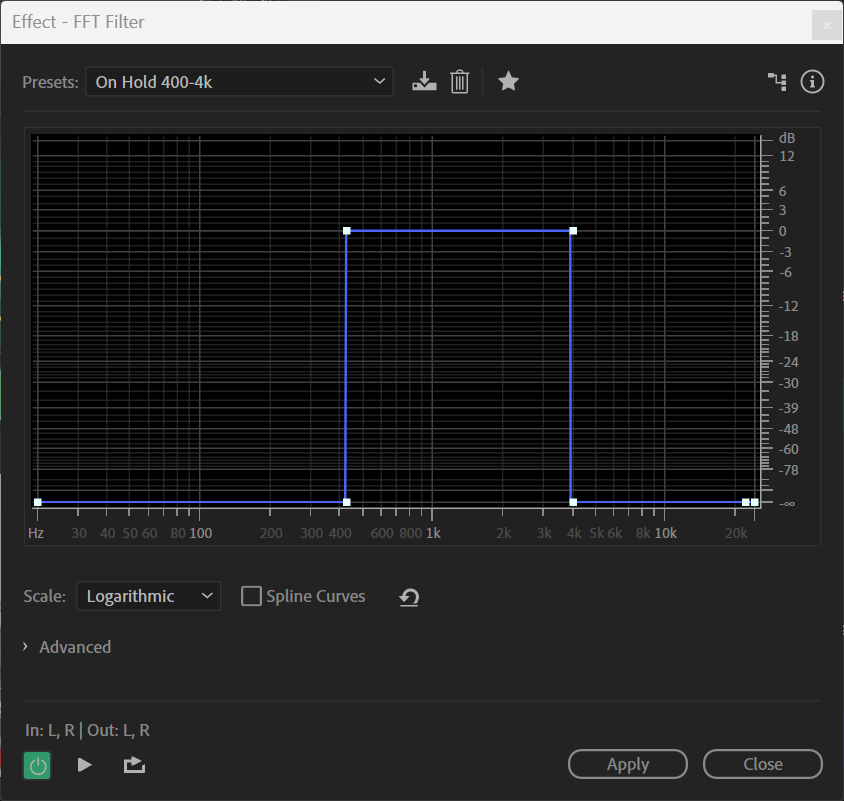Open the effect info icon
This screenshot has width=844, height=801.
(812, 82)
